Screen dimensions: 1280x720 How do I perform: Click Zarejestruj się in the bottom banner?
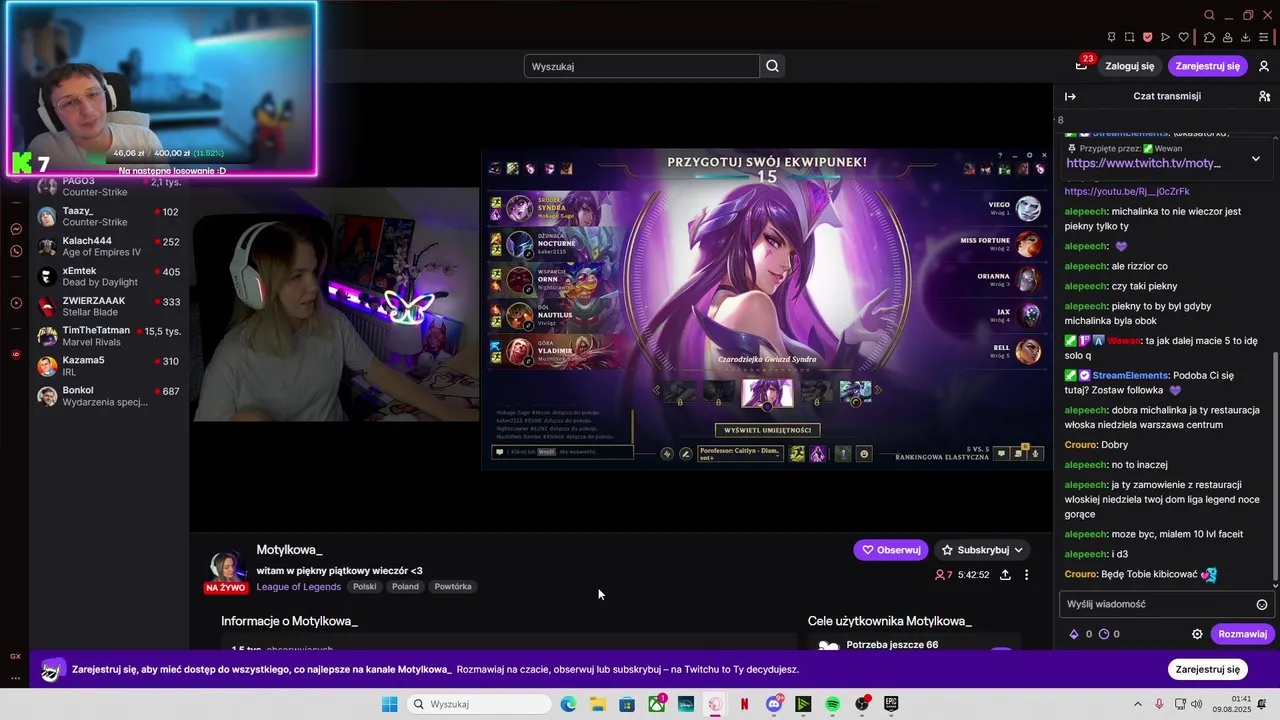(x=1207, y=669)
